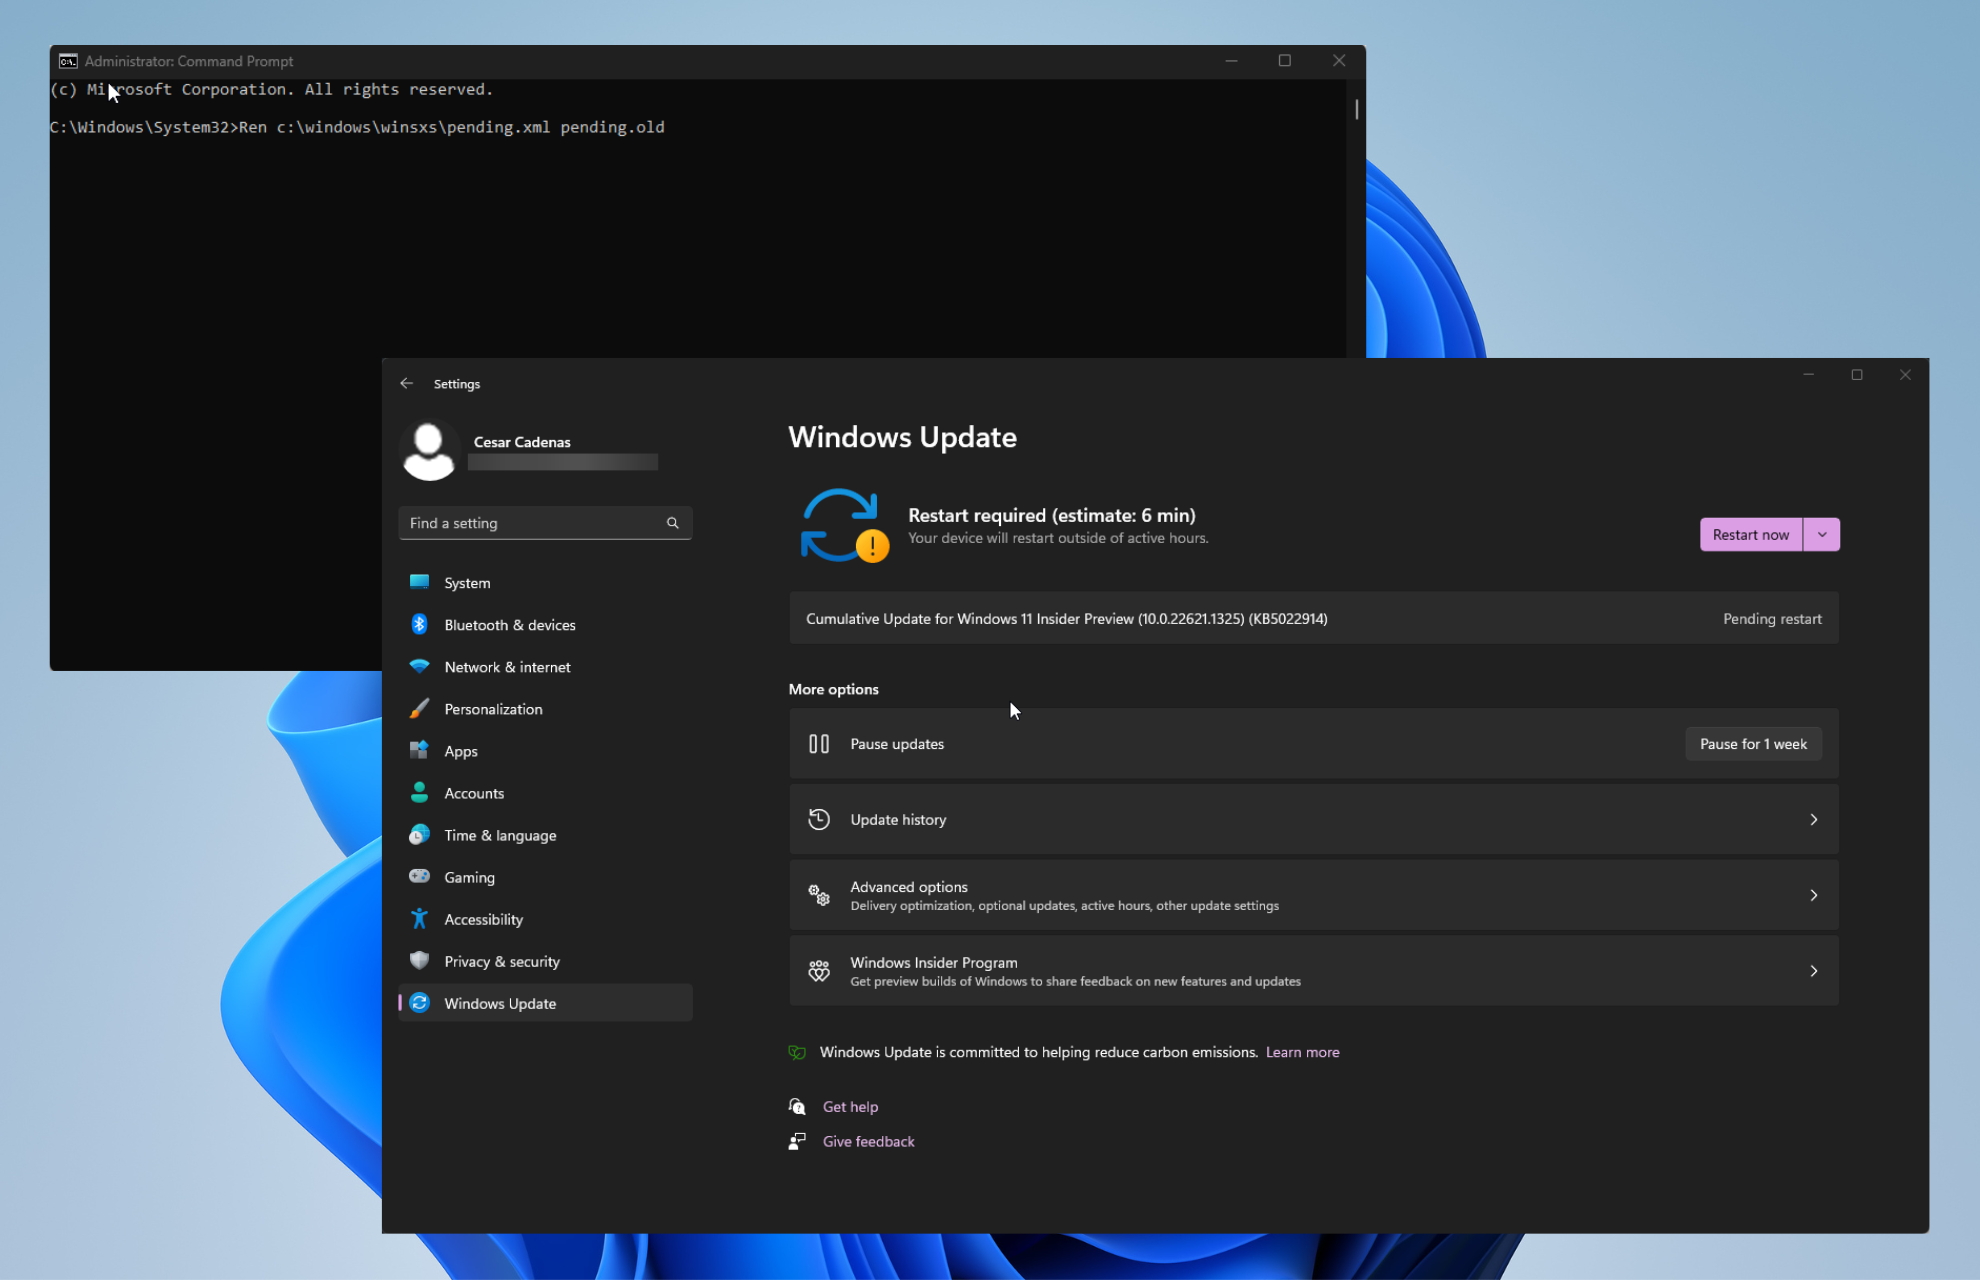Click the Pending restart status text
The image size is (1980, 1280).
[x=1772, y=618]
